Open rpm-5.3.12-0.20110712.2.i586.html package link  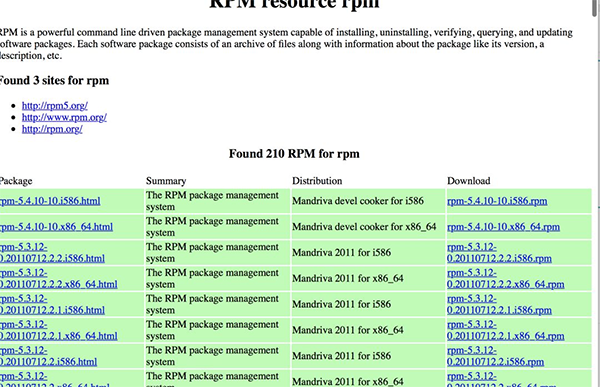click(48, 356)
